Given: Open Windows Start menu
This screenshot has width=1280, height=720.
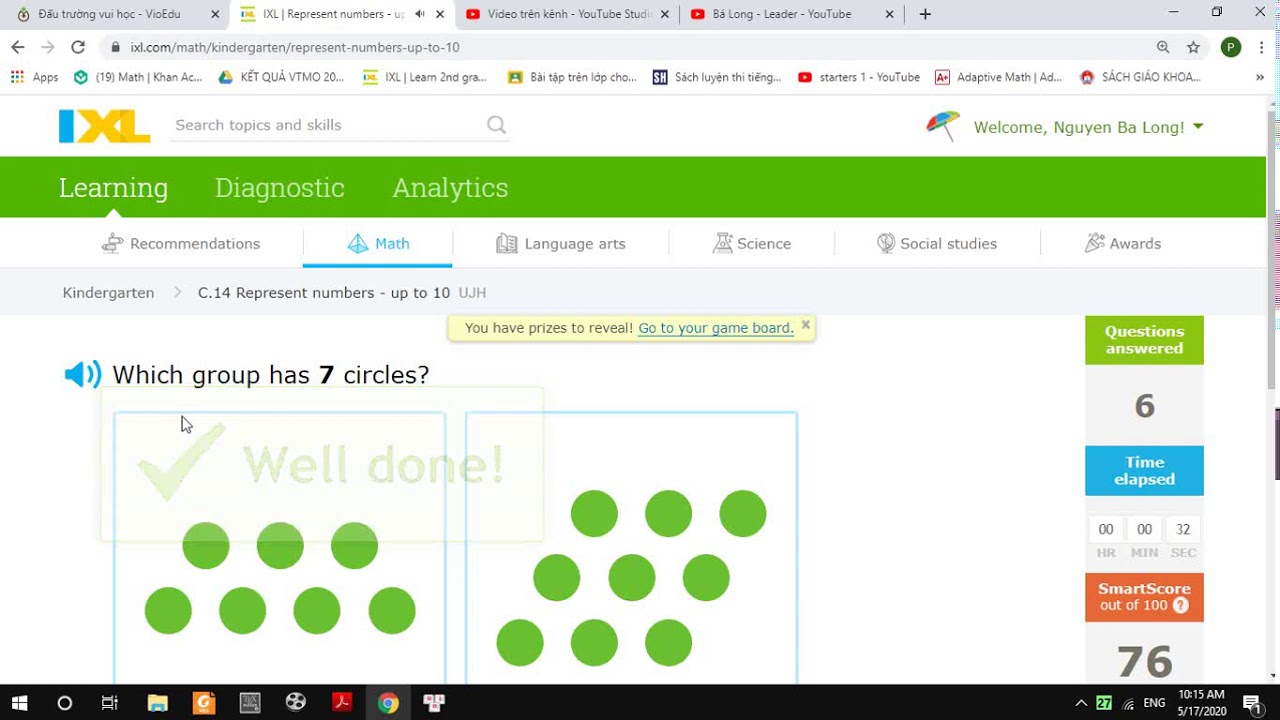Looking at the screenshot, I should click(x=19, y=703).
